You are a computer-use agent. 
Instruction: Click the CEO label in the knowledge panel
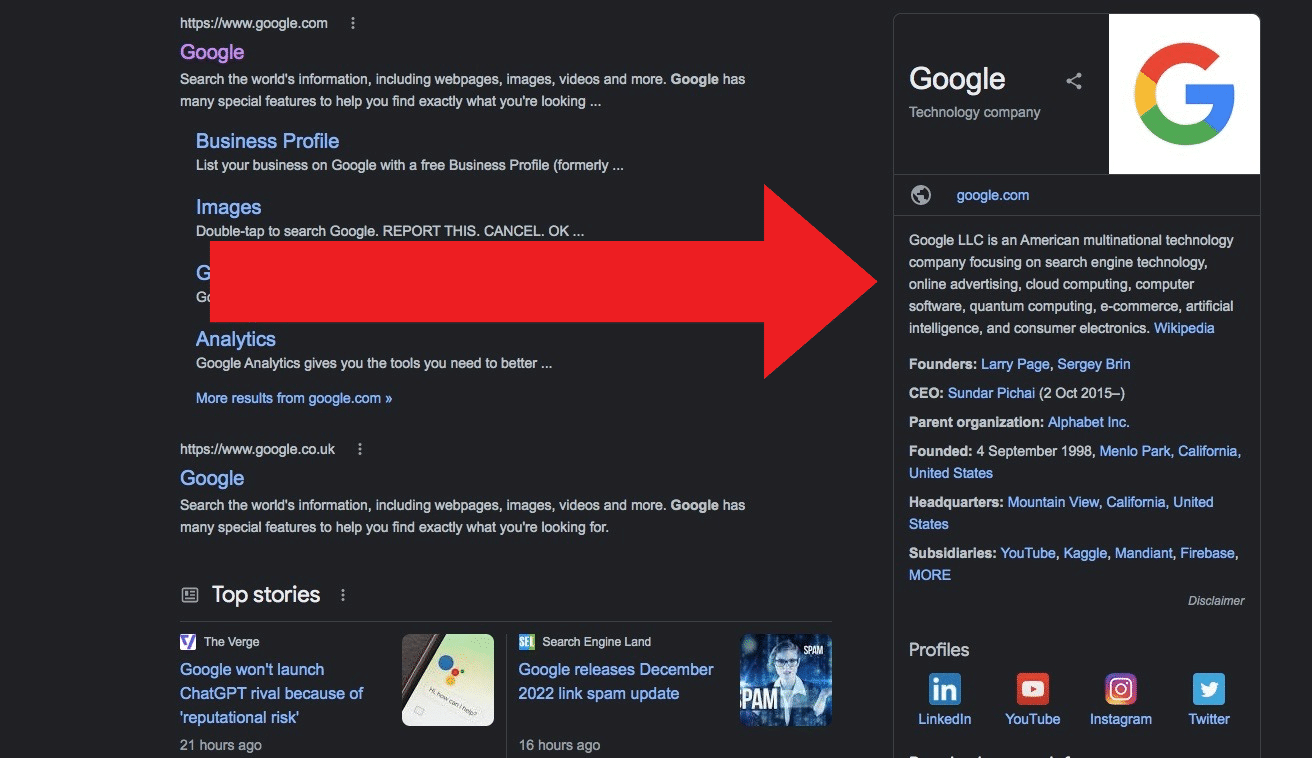point(926,393)
